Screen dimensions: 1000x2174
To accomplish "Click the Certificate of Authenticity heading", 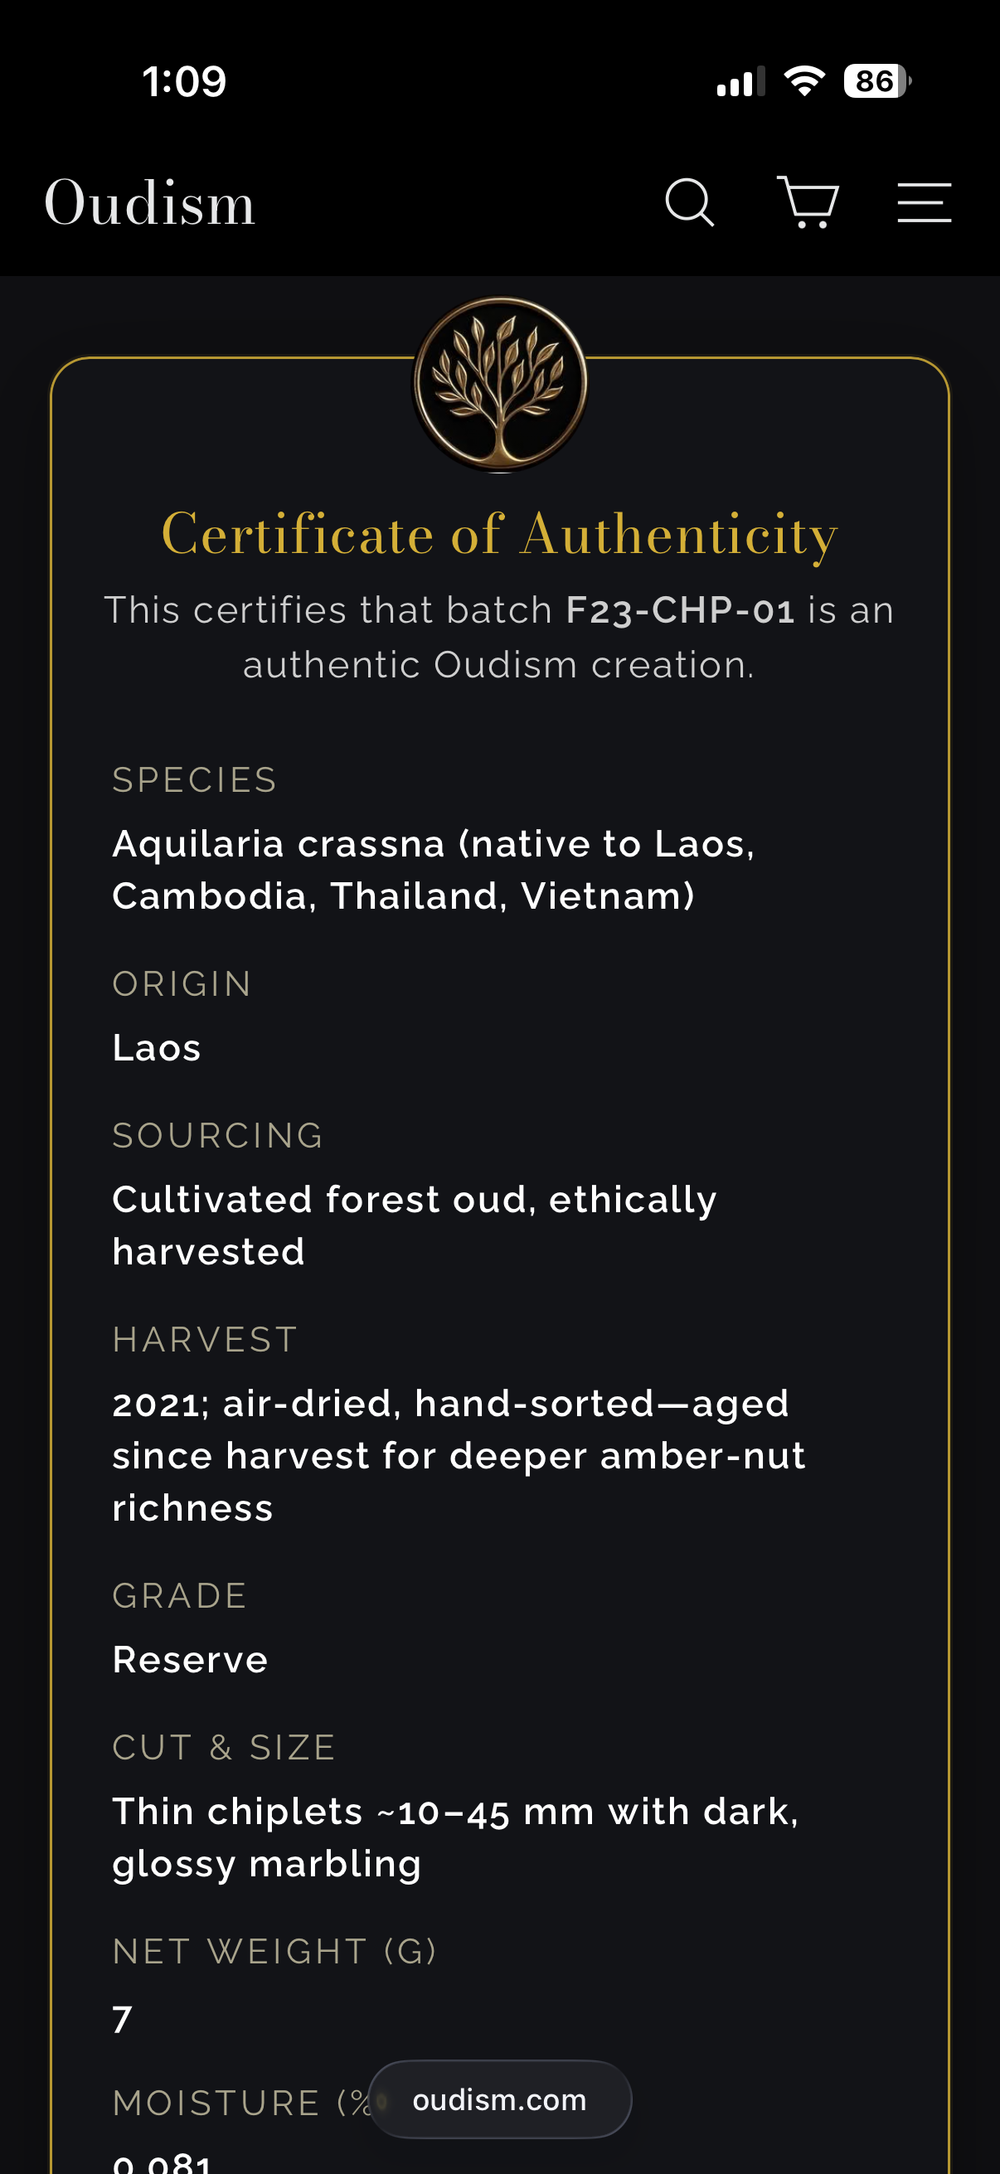I will click(x=500, y=534).
